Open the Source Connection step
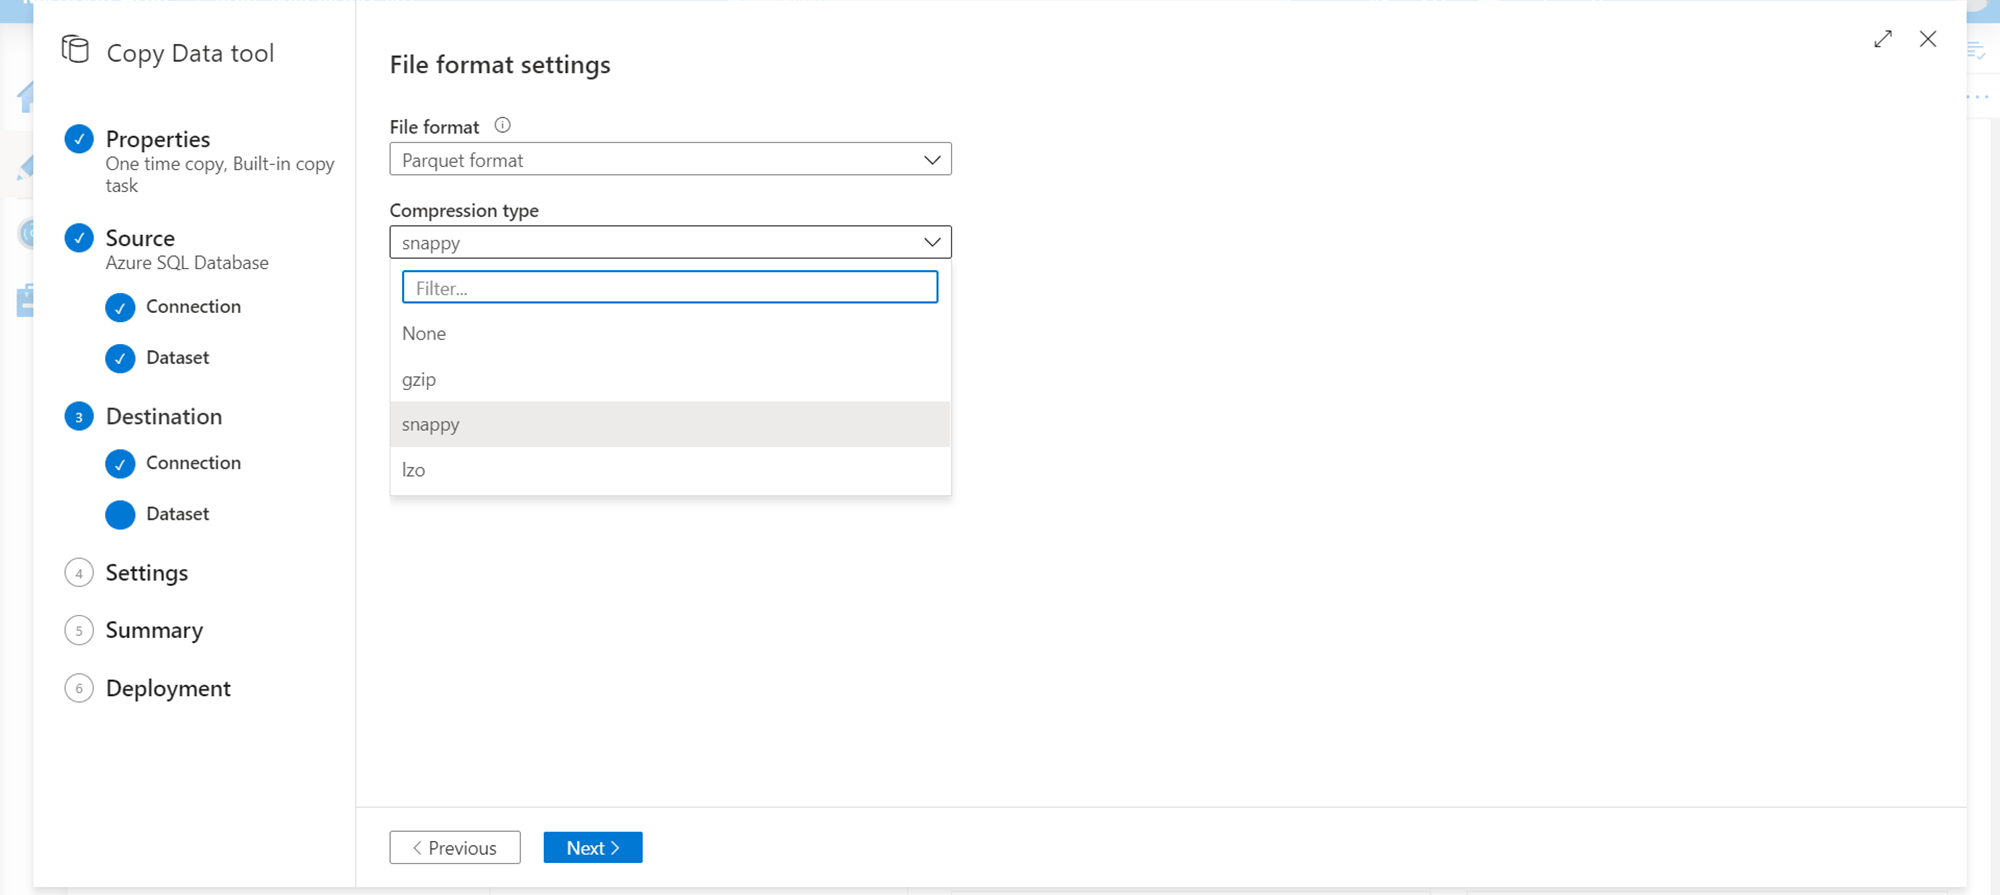Viewport: 2000px width, 895px height. tap(193, 307)
